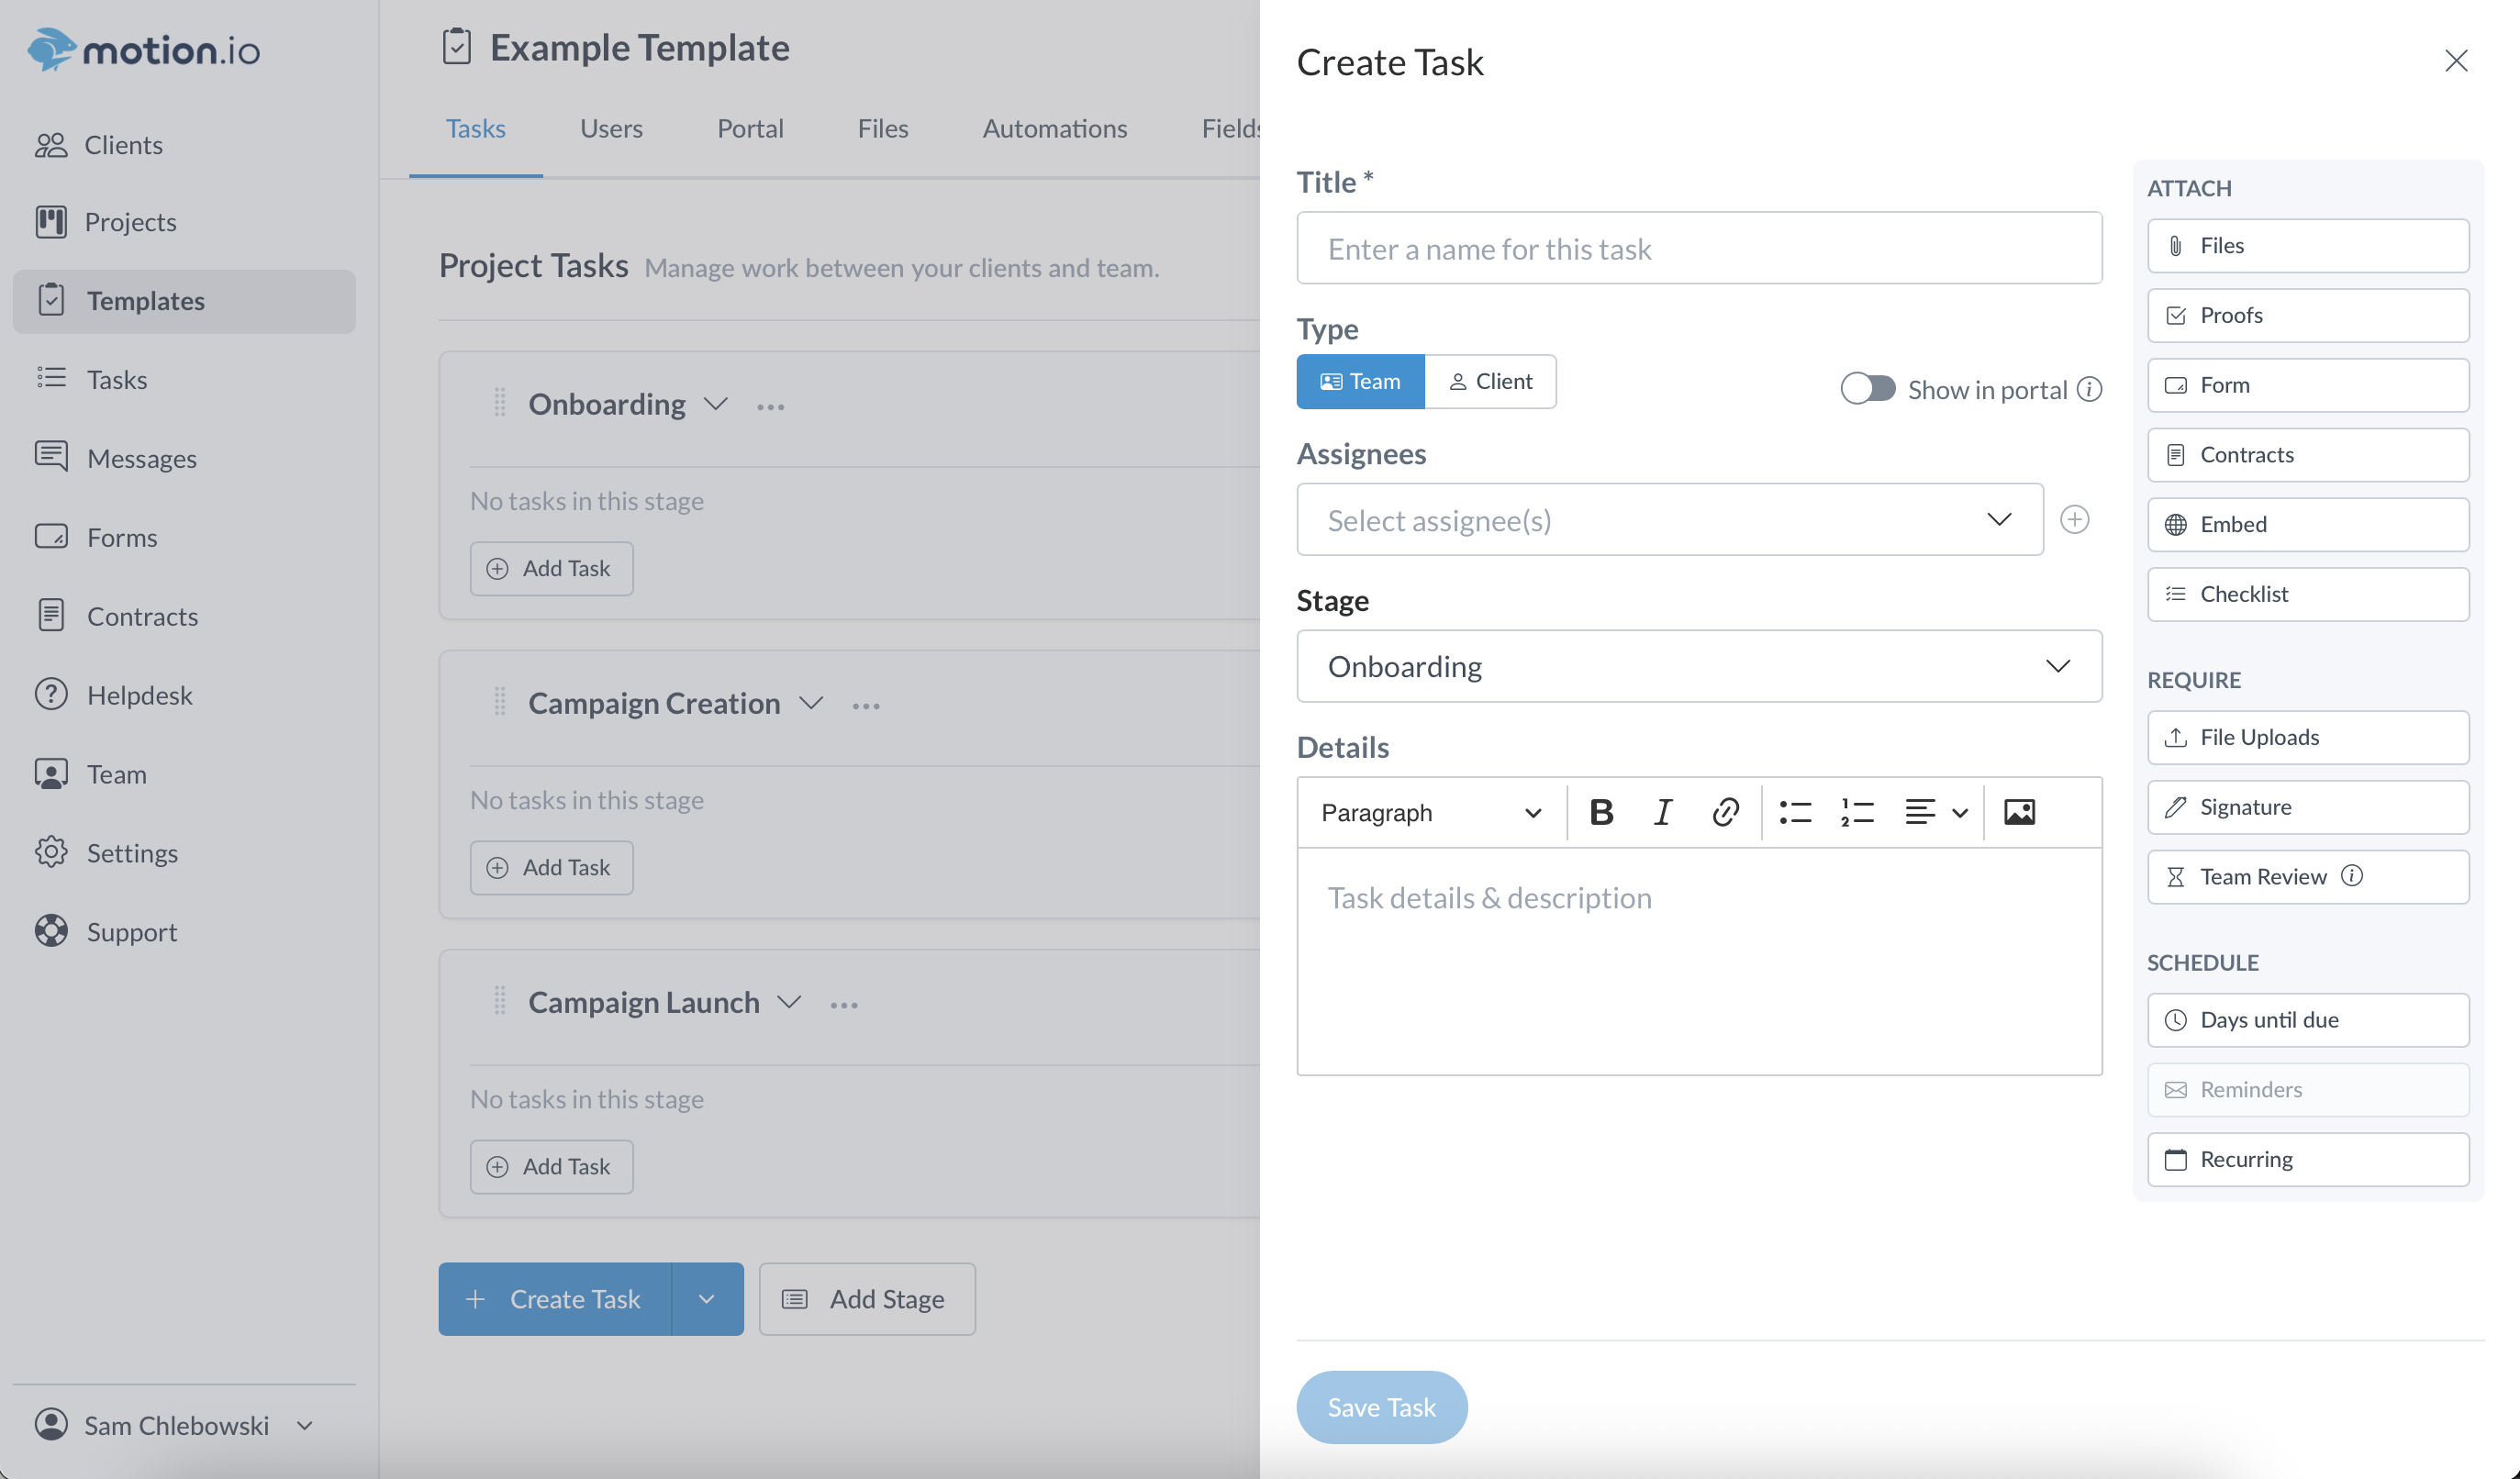Select the Team task type
The image size is (2520, 1479).
click(1360, 381)
